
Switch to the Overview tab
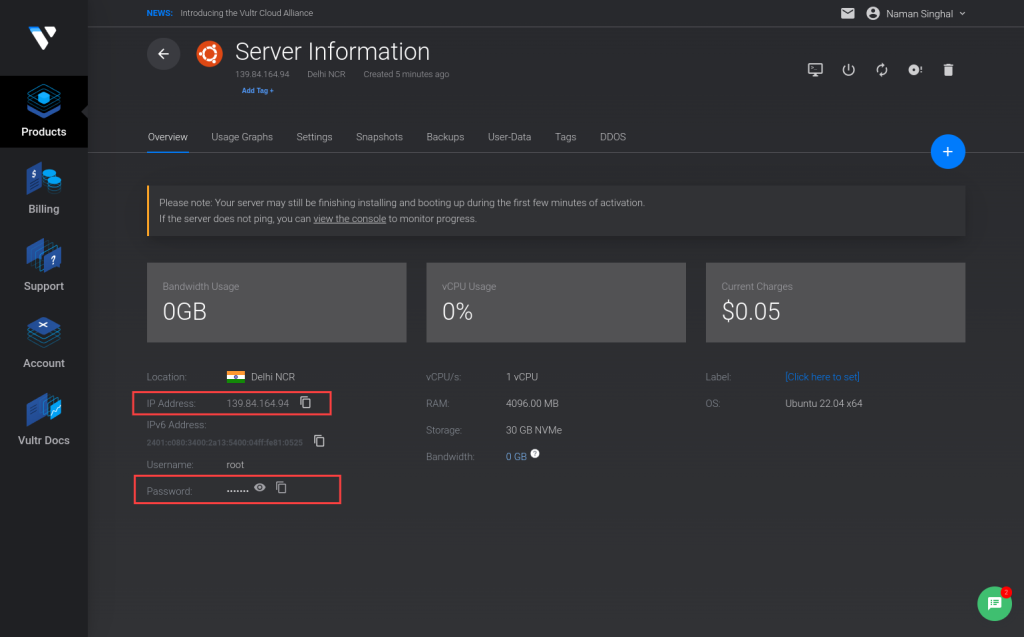tap(167, 137)
